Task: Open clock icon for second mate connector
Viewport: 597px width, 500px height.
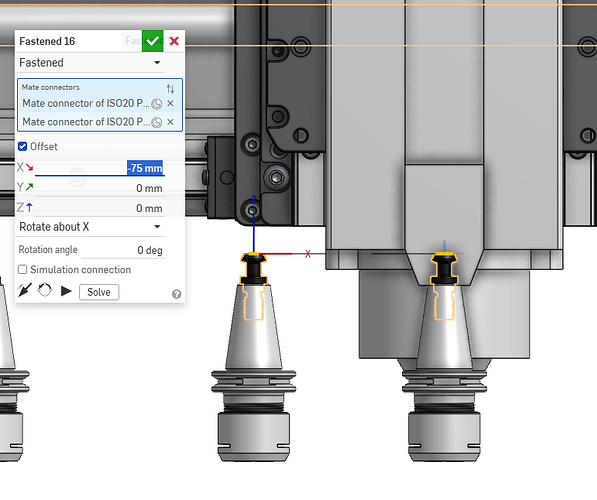Action: (x=156, y=122)
